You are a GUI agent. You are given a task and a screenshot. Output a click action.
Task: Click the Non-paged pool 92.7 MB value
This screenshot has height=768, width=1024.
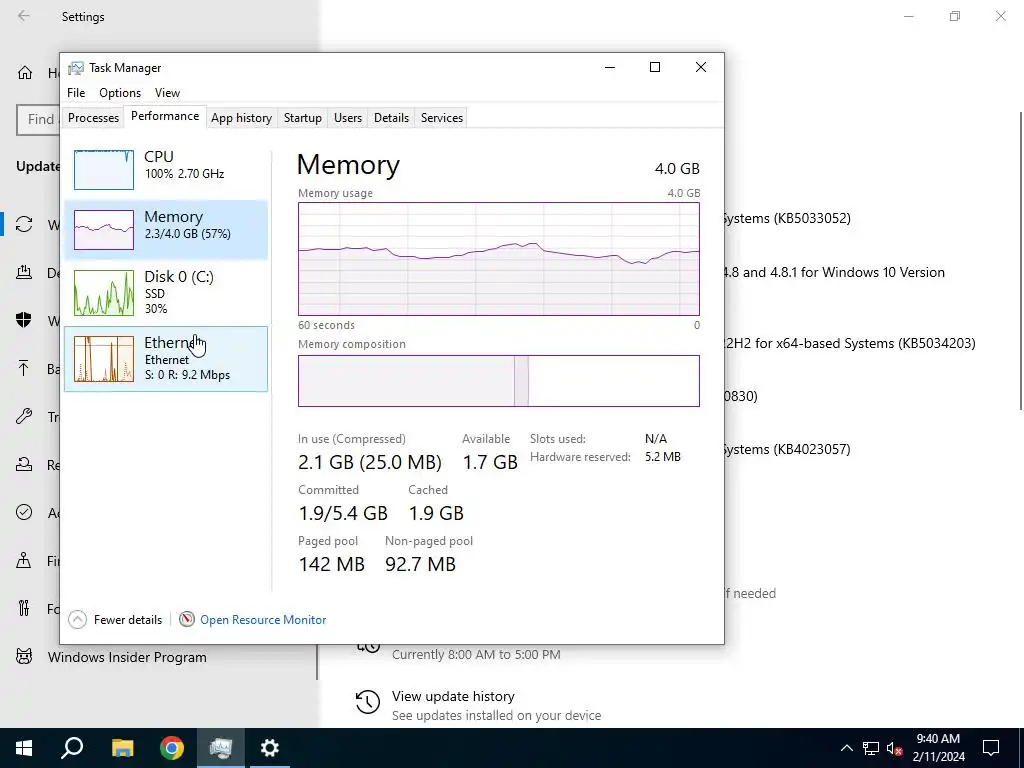420,564
